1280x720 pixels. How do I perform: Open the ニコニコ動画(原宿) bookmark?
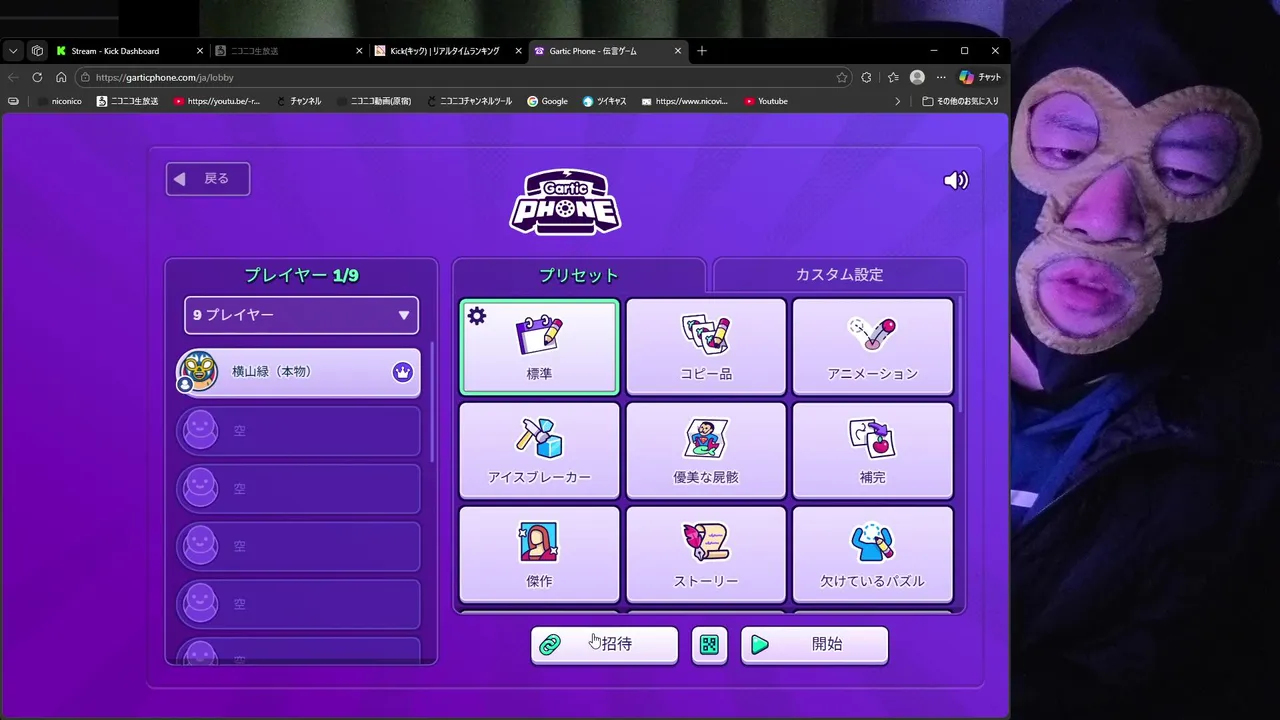[374, 101]
